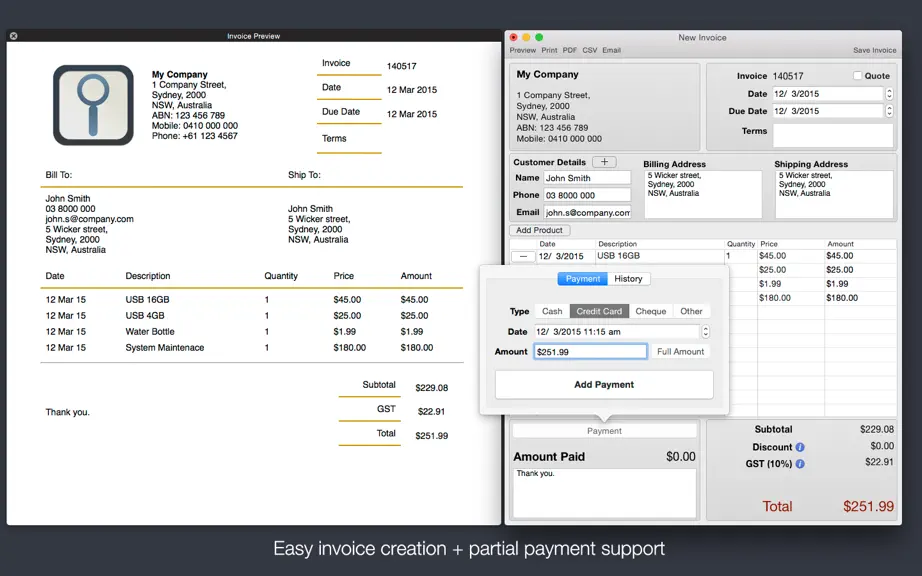922x576 pixels.
Task: Export the invoice as CSV
Action: pyautogui.click(x=590, y=51)
